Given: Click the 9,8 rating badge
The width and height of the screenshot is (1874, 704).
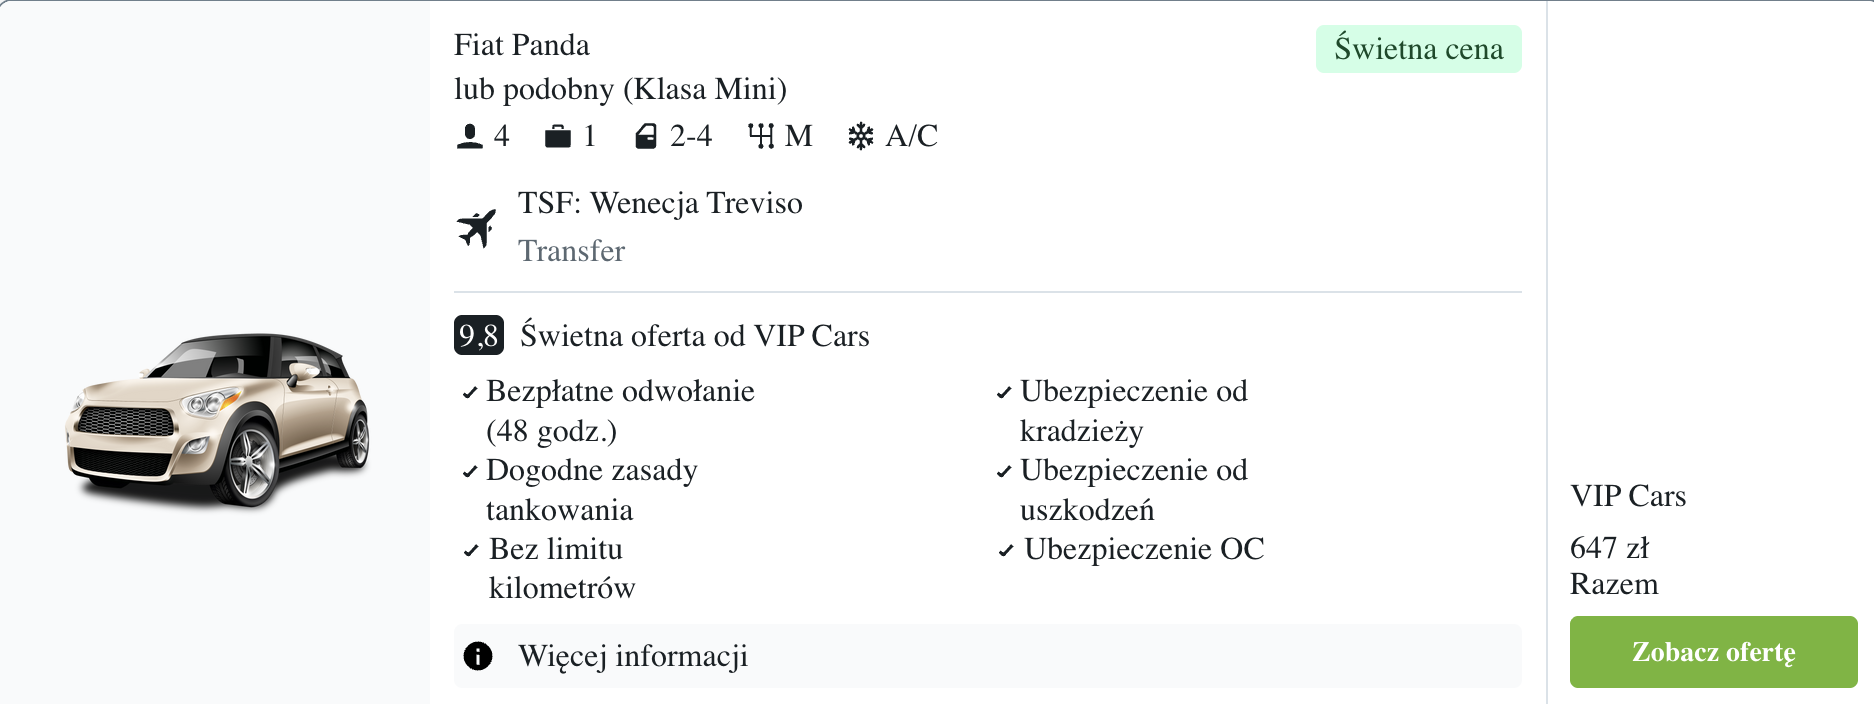Looking at the screenshot, I should (x=478, y=336).
